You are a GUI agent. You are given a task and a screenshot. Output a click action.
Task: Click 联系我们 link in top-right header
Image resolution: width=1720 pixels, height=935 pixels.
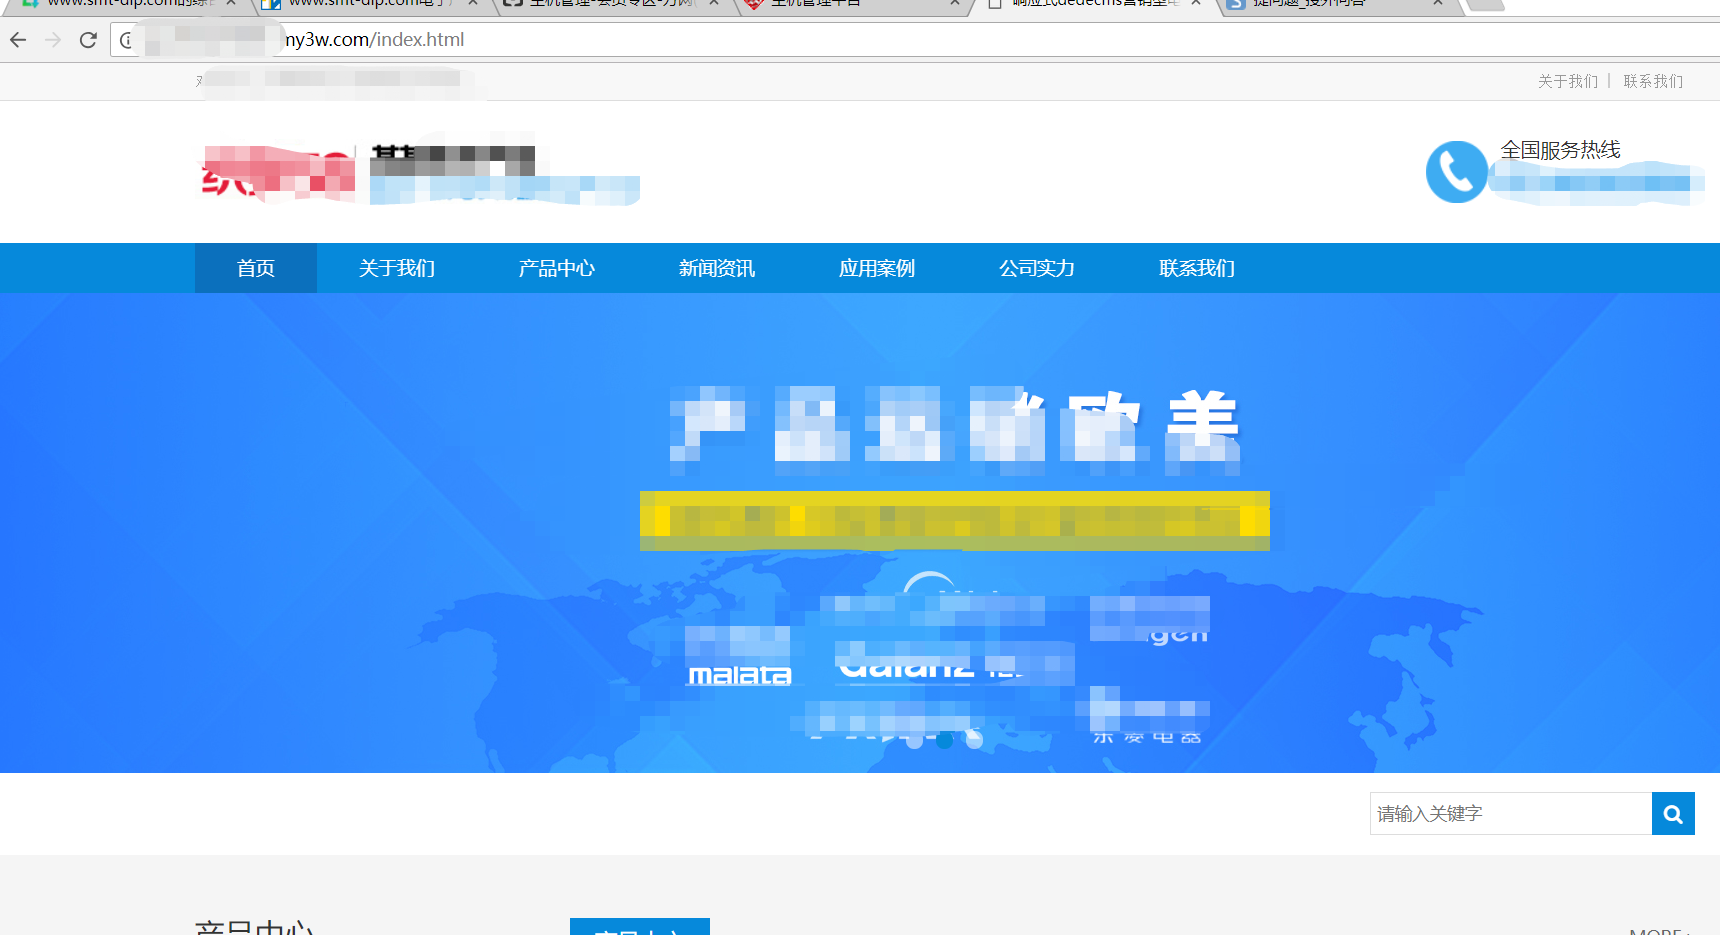(1652, 81)
